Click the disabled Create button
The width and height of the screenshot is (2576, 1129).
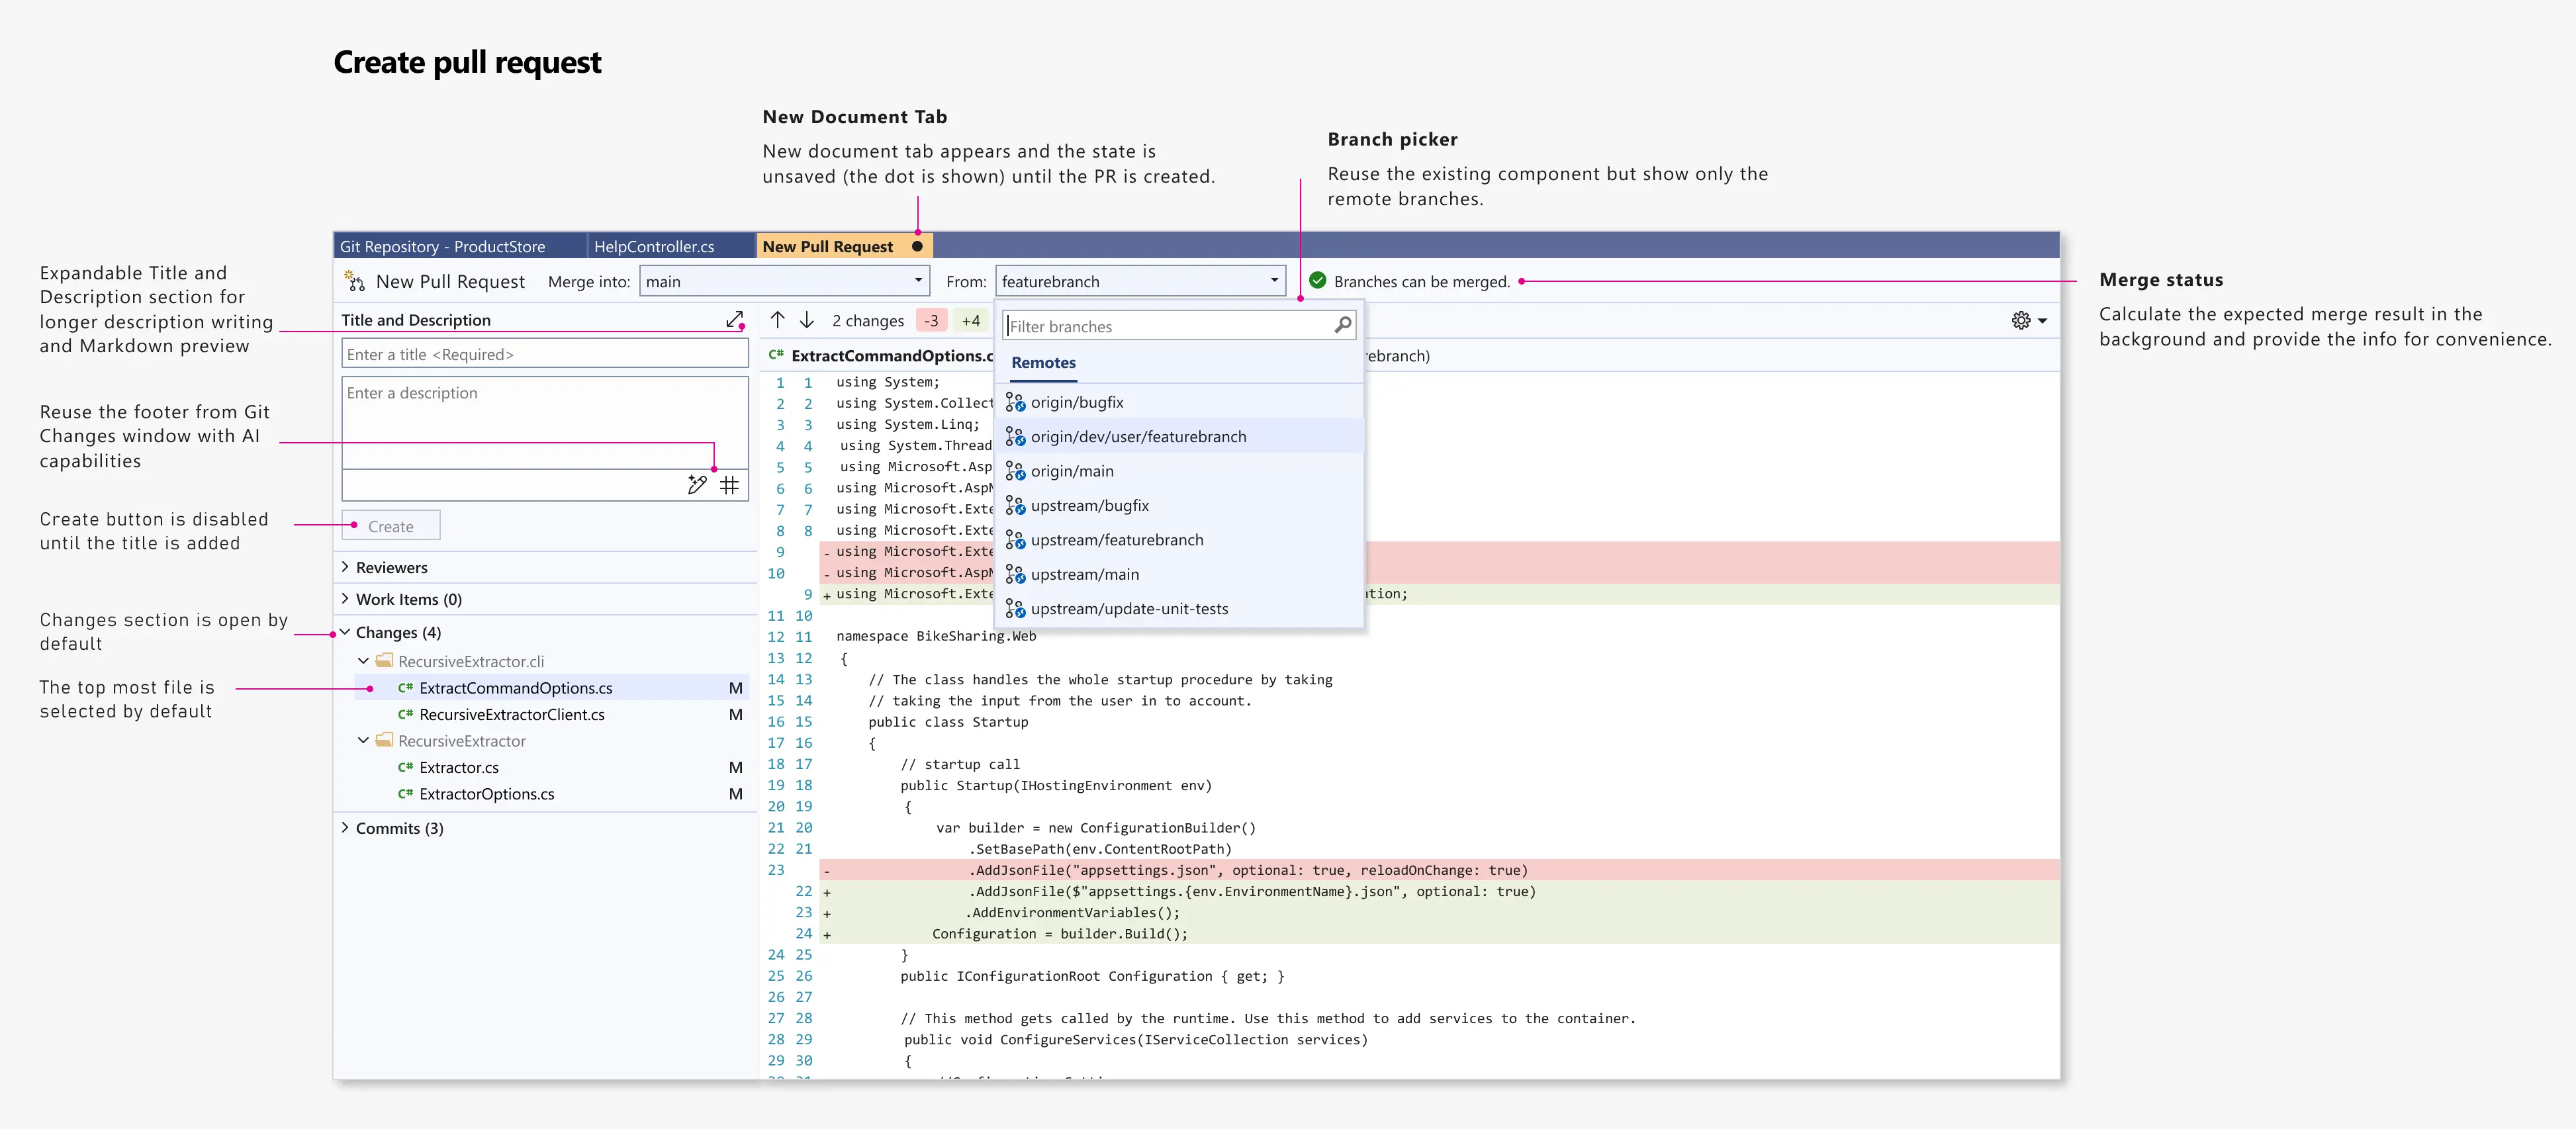click(x=390, y=525)
